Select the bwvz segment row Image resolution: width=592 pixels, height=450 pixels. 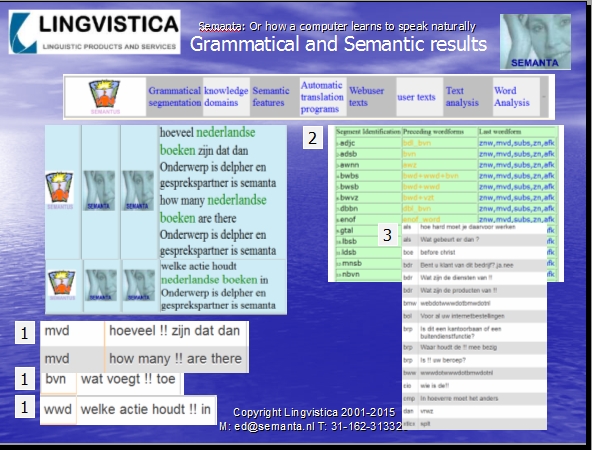(446, 198)
